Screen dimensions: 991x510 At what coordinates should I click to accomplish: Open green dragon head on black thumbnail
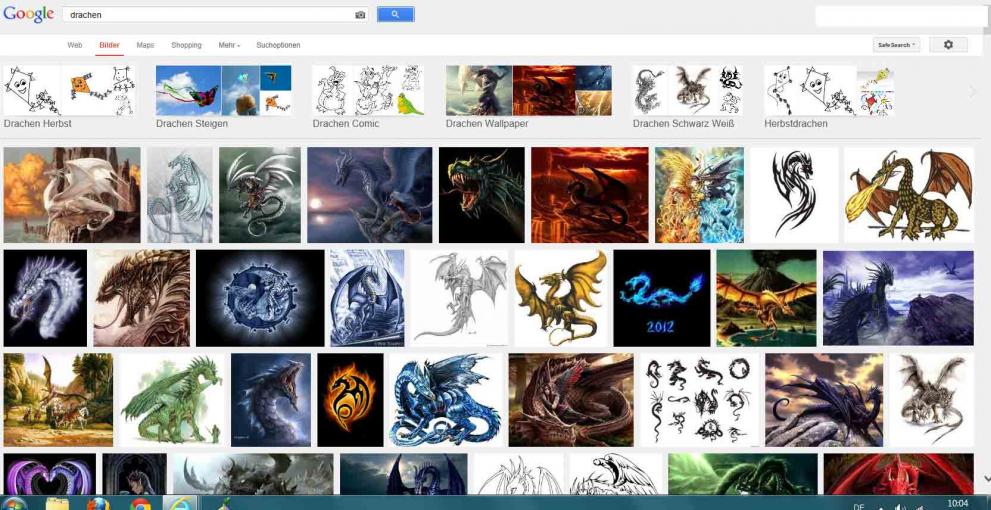[x=482, y=195]
